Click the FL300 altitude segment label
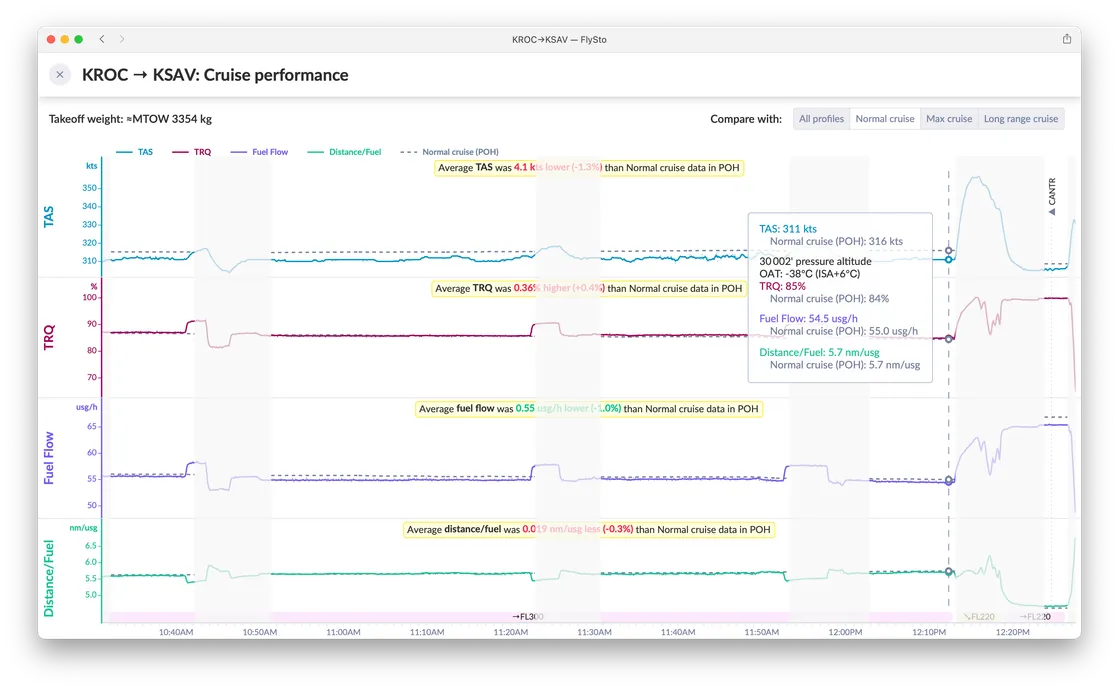Viewport: 1120px width, 690px height. point(528,616)
